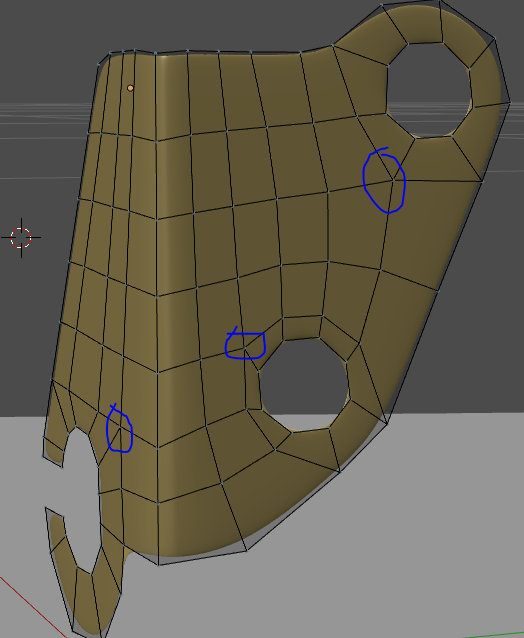Image resolution: width=524 pixels, height=638 pixels.
Task: Select the bottom vertex of the central crease edge
Action: (x=159, y=565)
